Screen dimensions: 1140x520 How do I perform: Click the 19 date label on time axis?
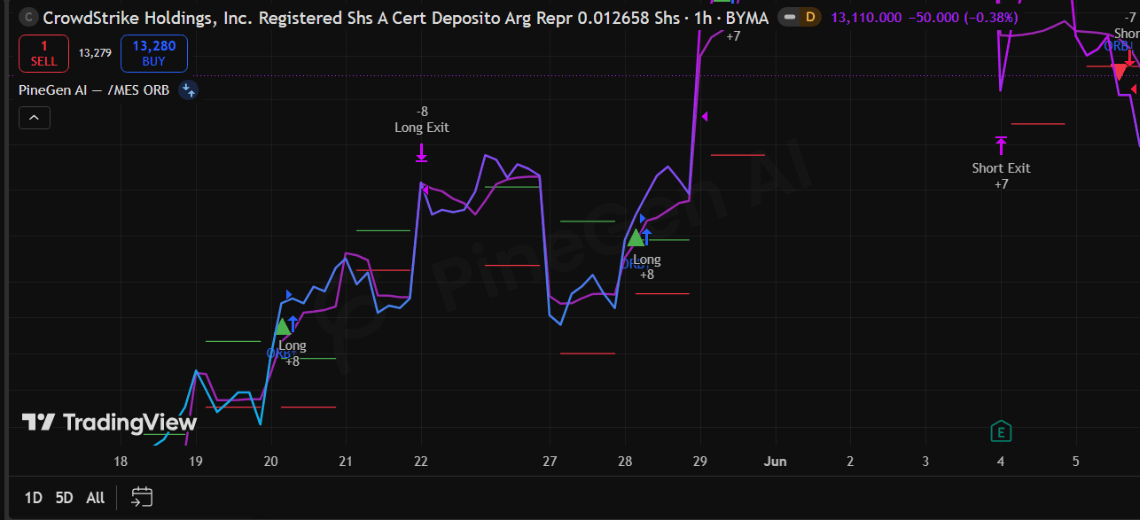[196, 461]
